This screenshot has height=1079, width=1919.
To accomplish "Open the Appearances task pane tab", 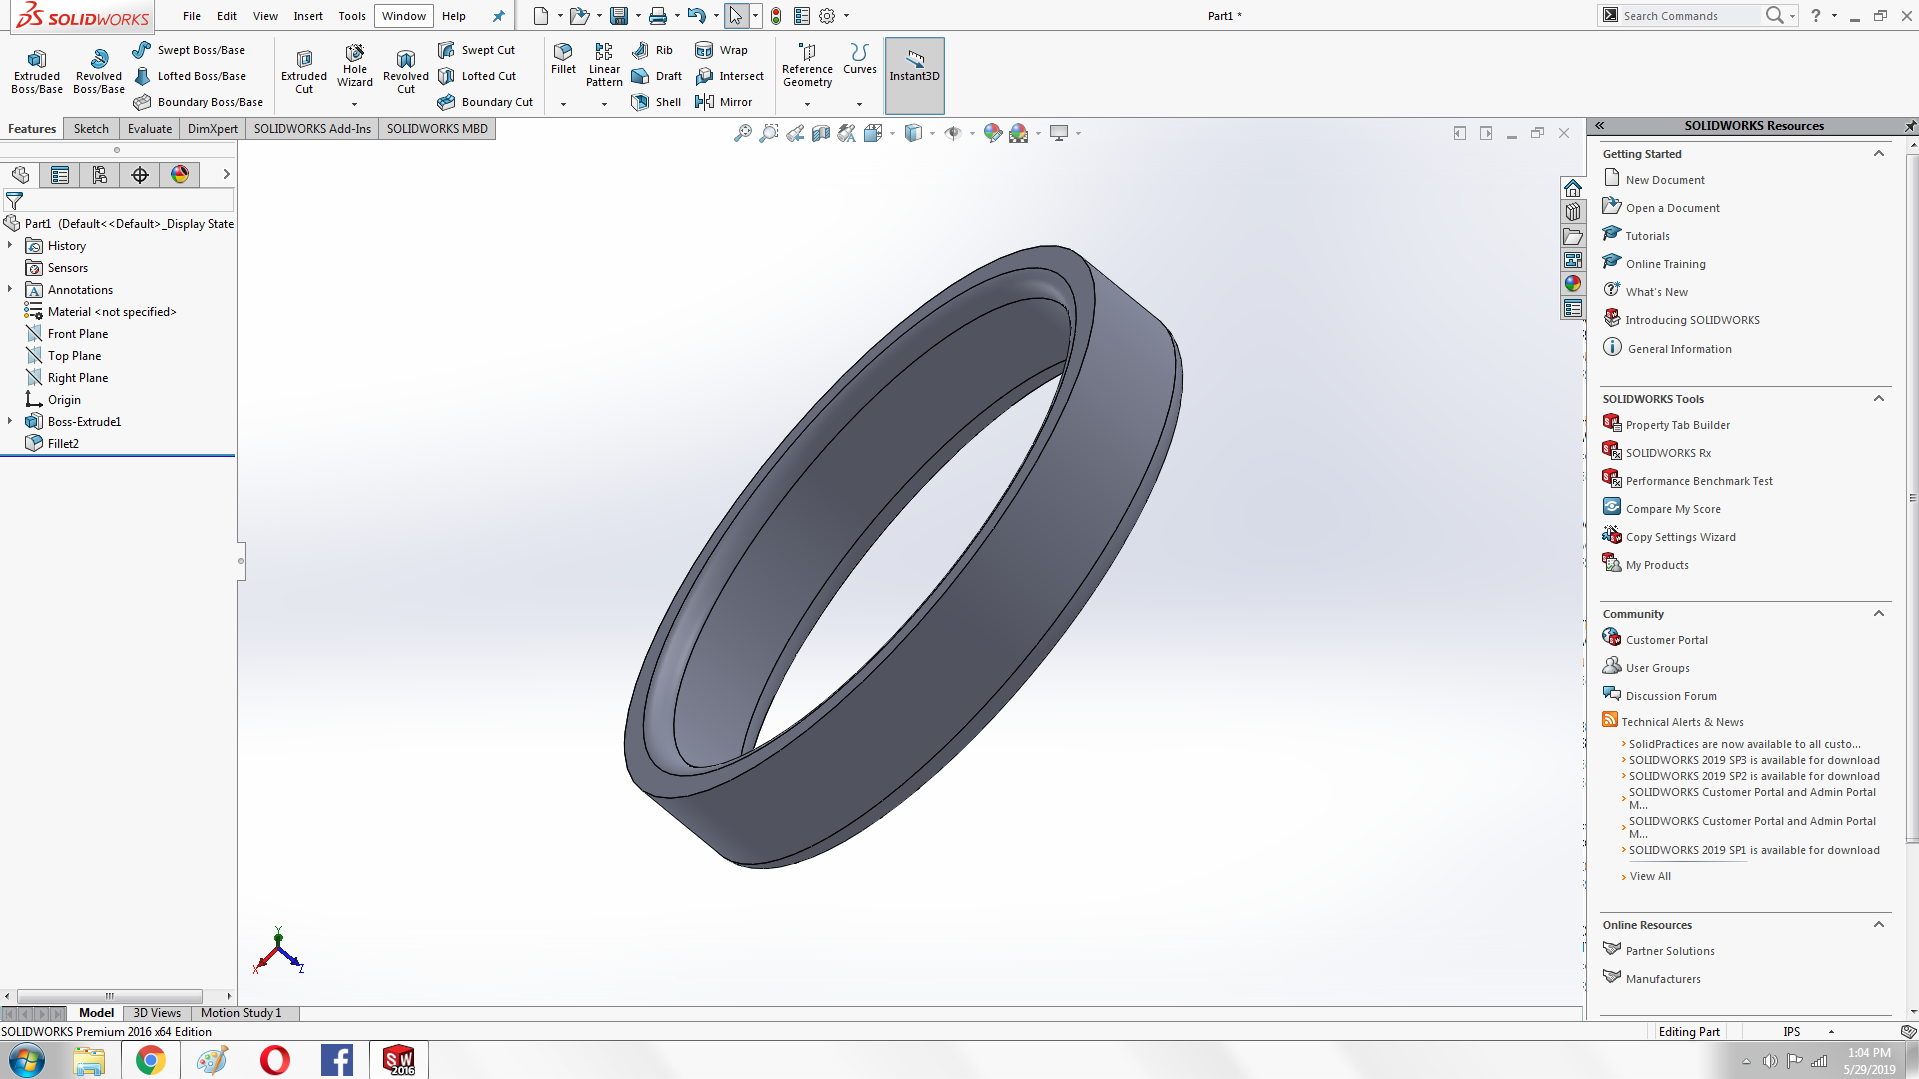I will [1573, 284].
